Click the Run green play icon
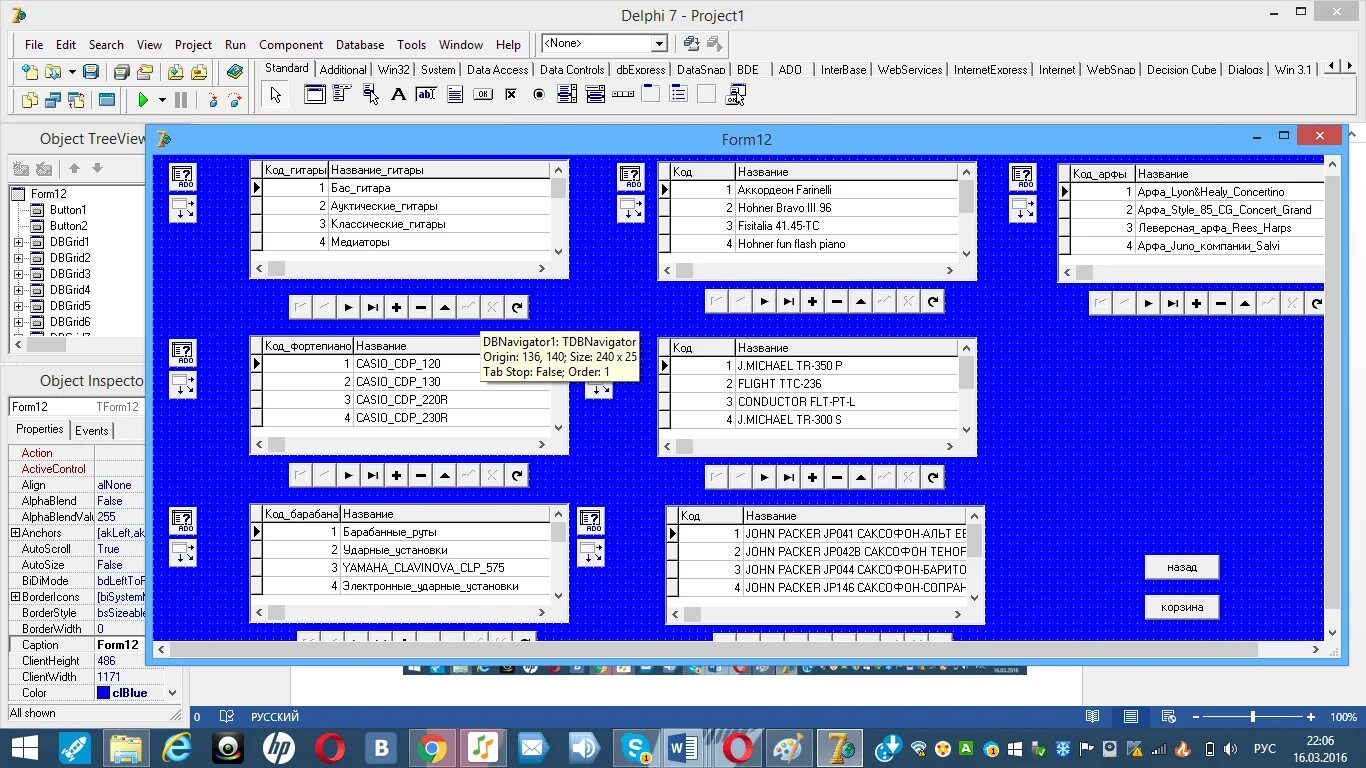 coord(143,100)
